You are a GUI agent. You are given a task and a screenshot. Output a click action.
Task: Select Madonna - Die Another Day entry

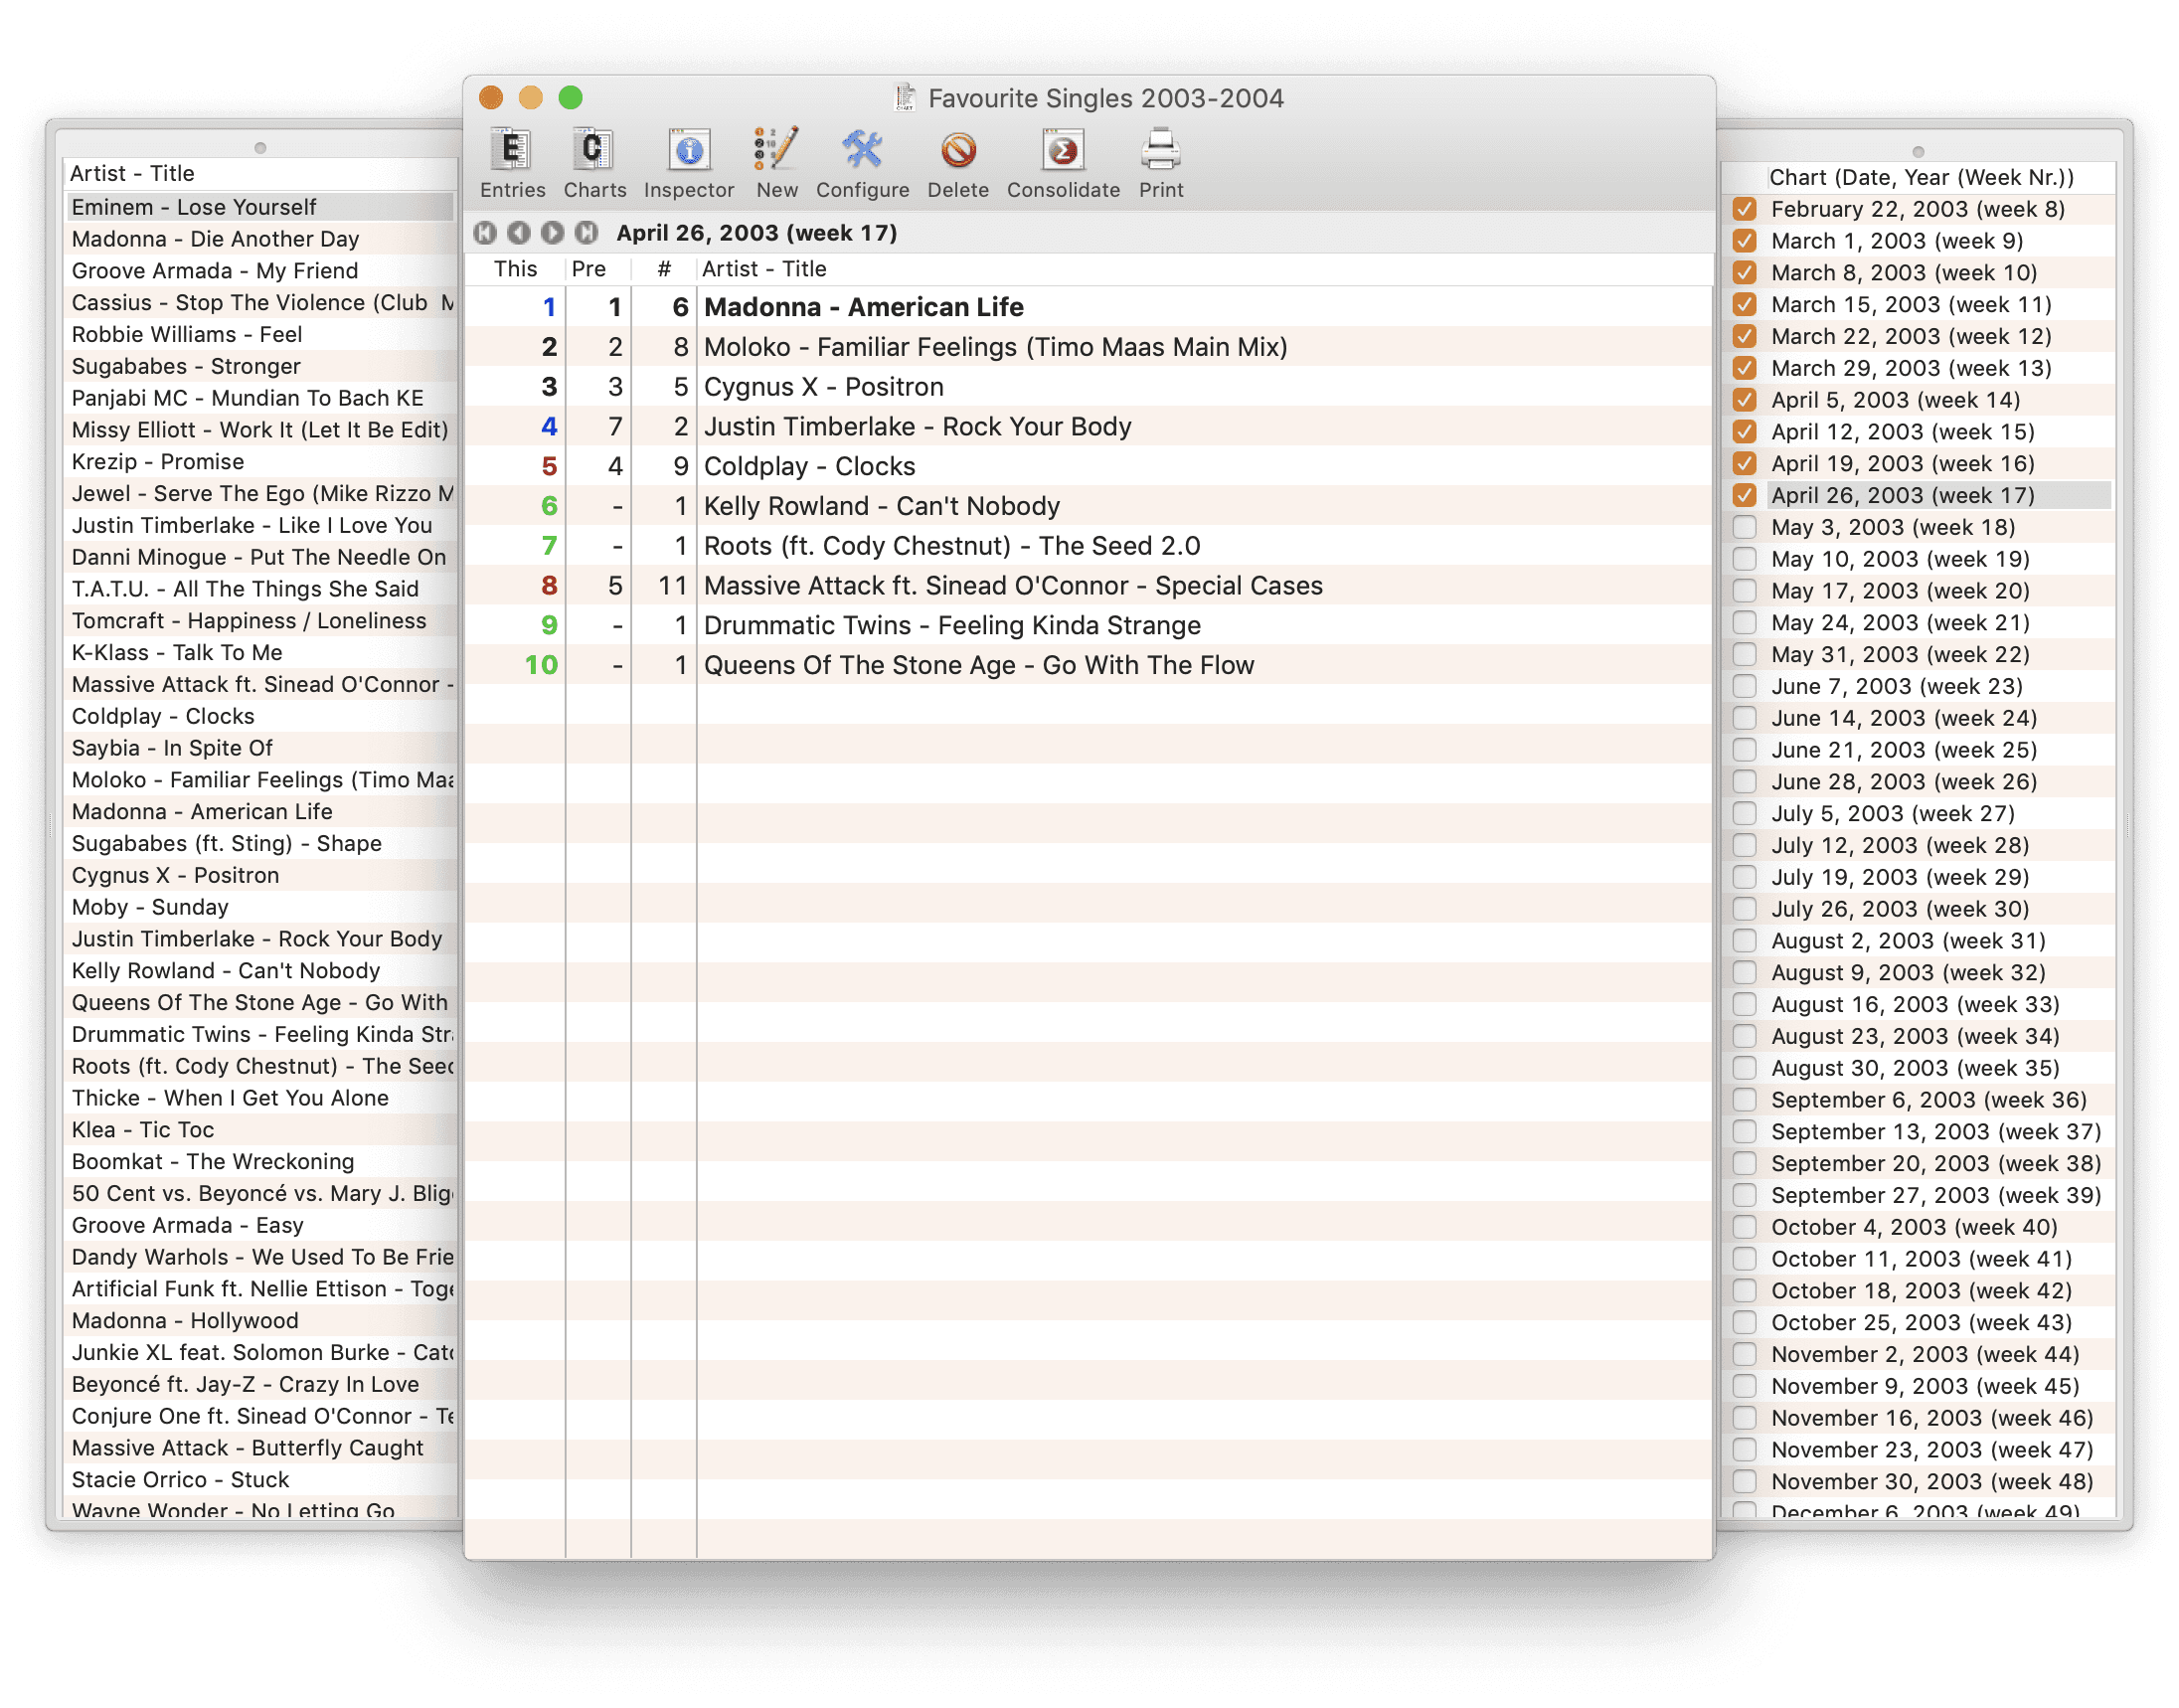(x=215, y=239)
